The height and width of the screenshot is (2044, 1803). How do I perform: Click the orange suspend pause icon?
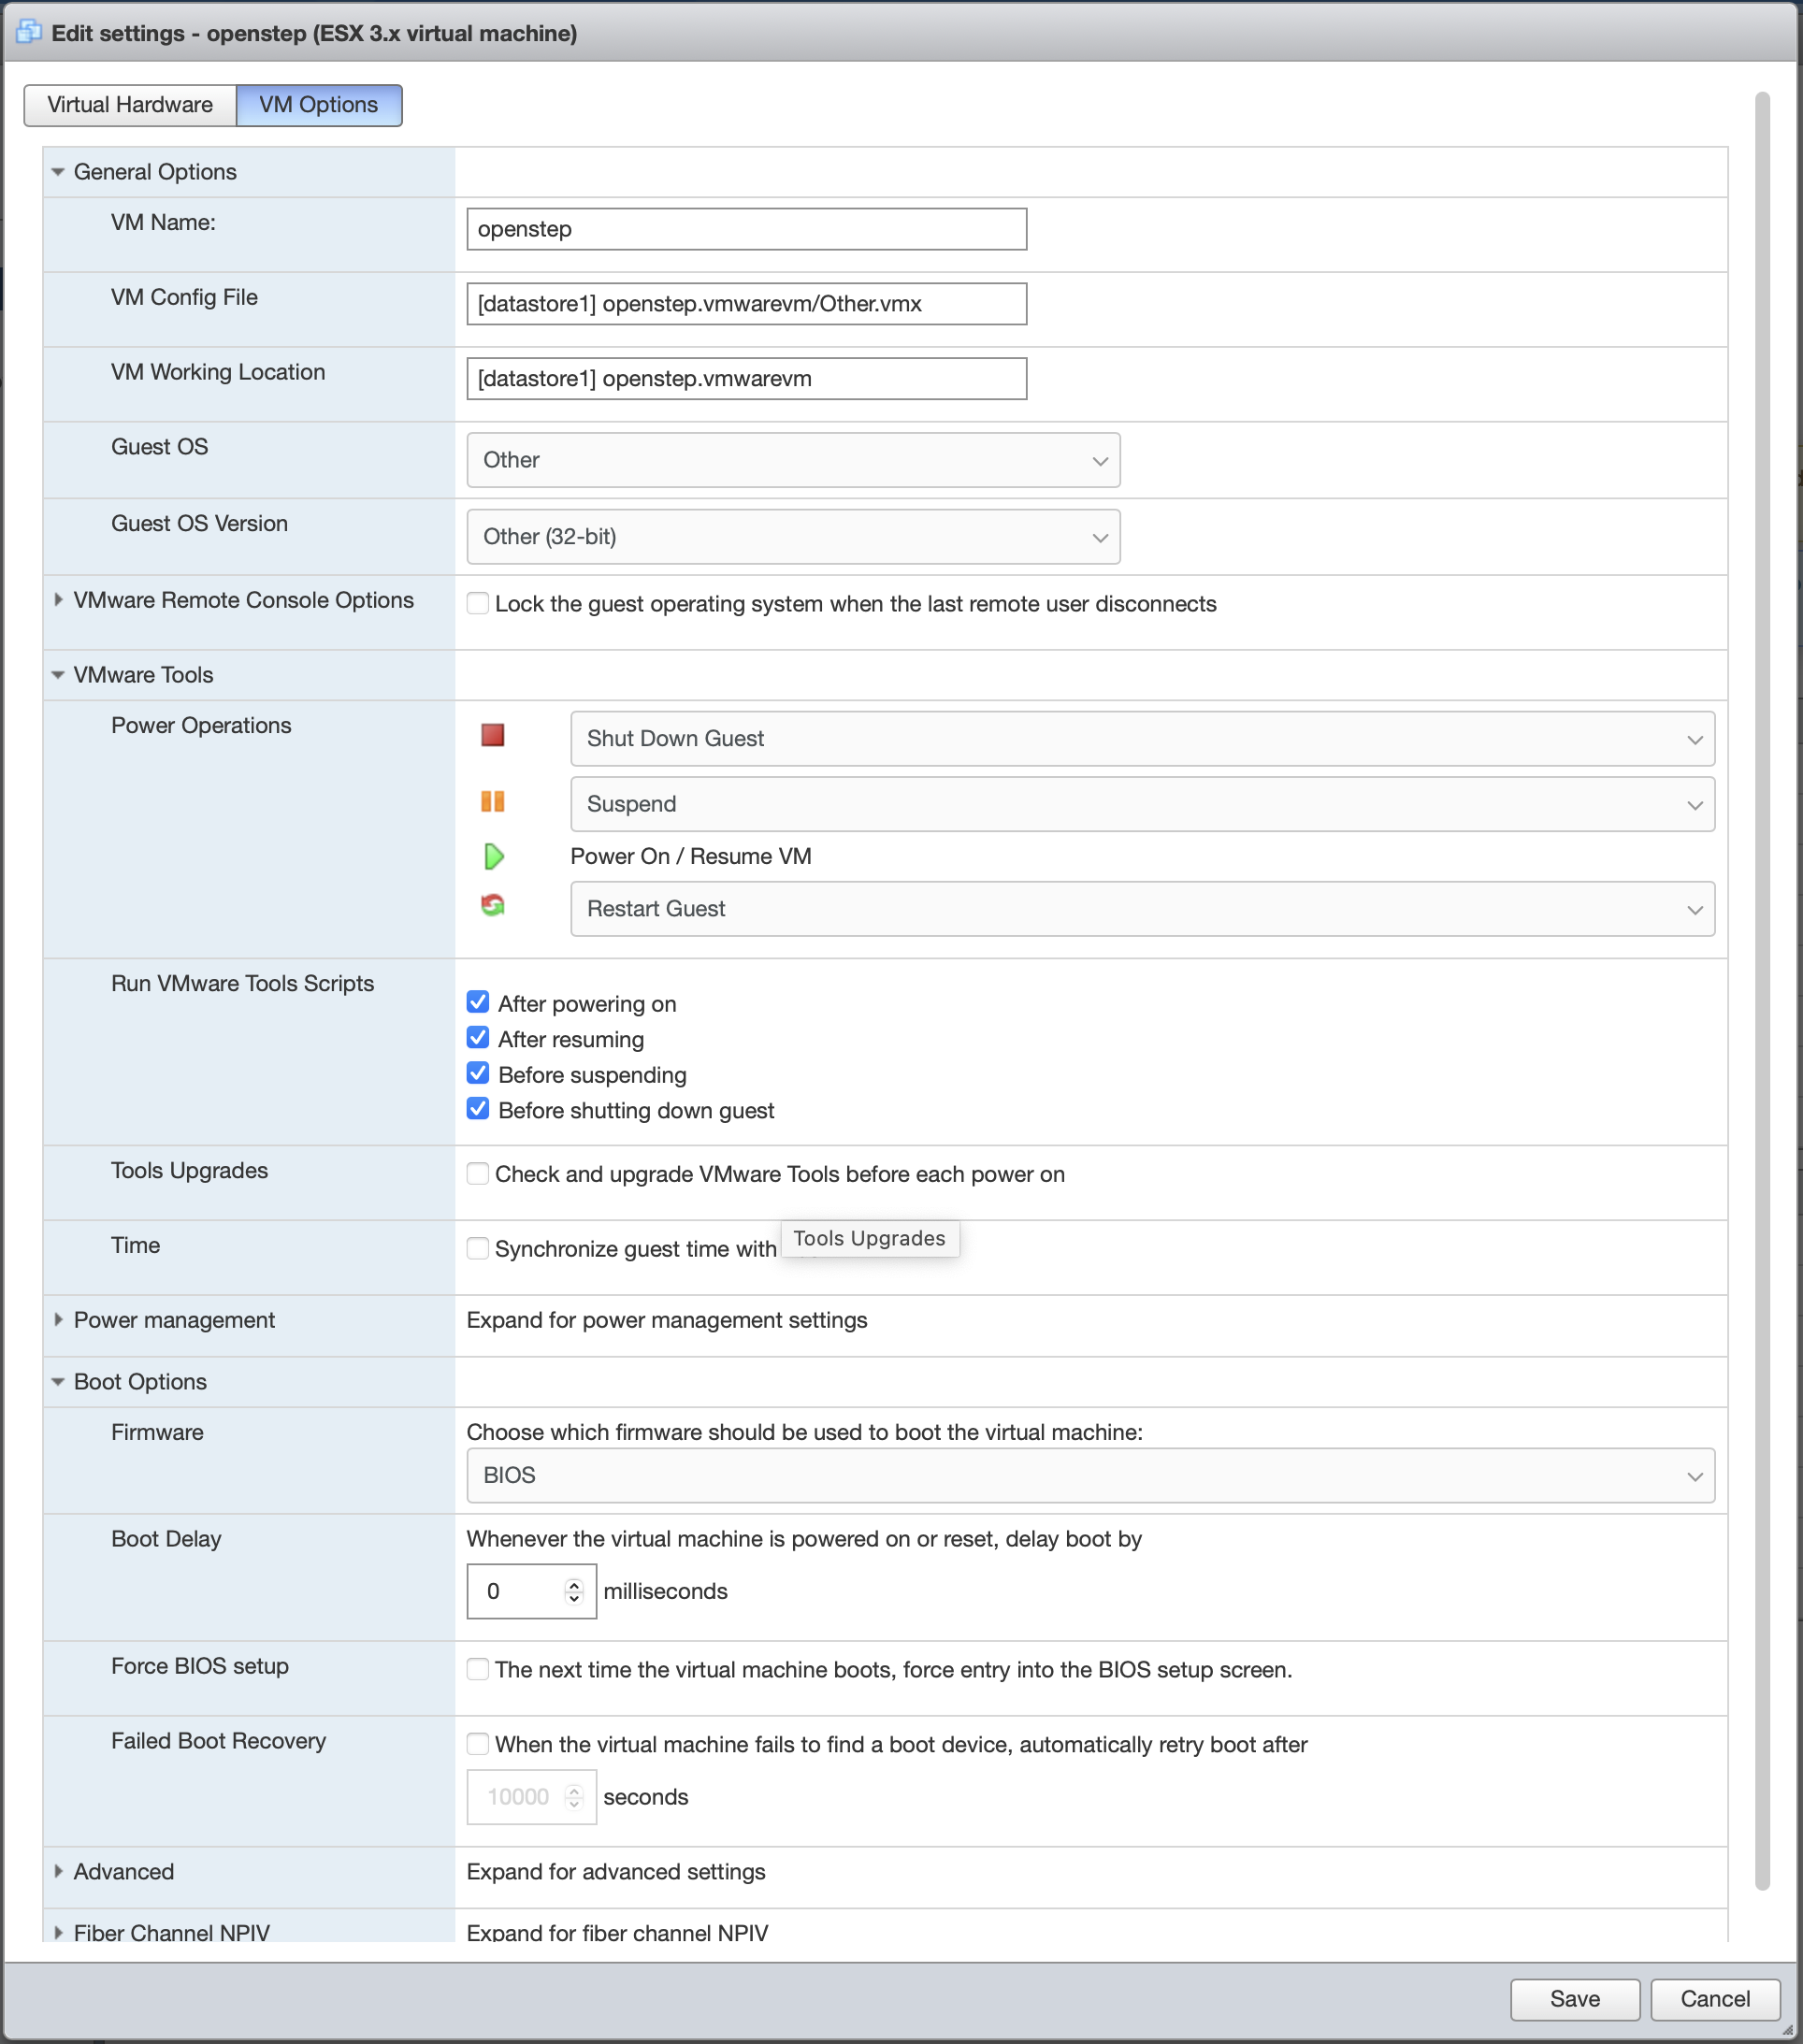pyautogui.click(x=492, y=802)
